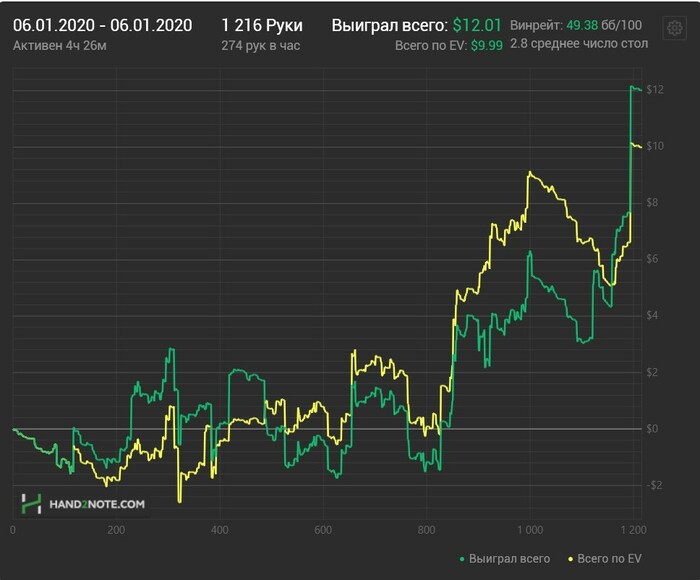Viewport: 700px width, 580px height.
Task: Click the $8 y-axis label
Action: [652, 203]
